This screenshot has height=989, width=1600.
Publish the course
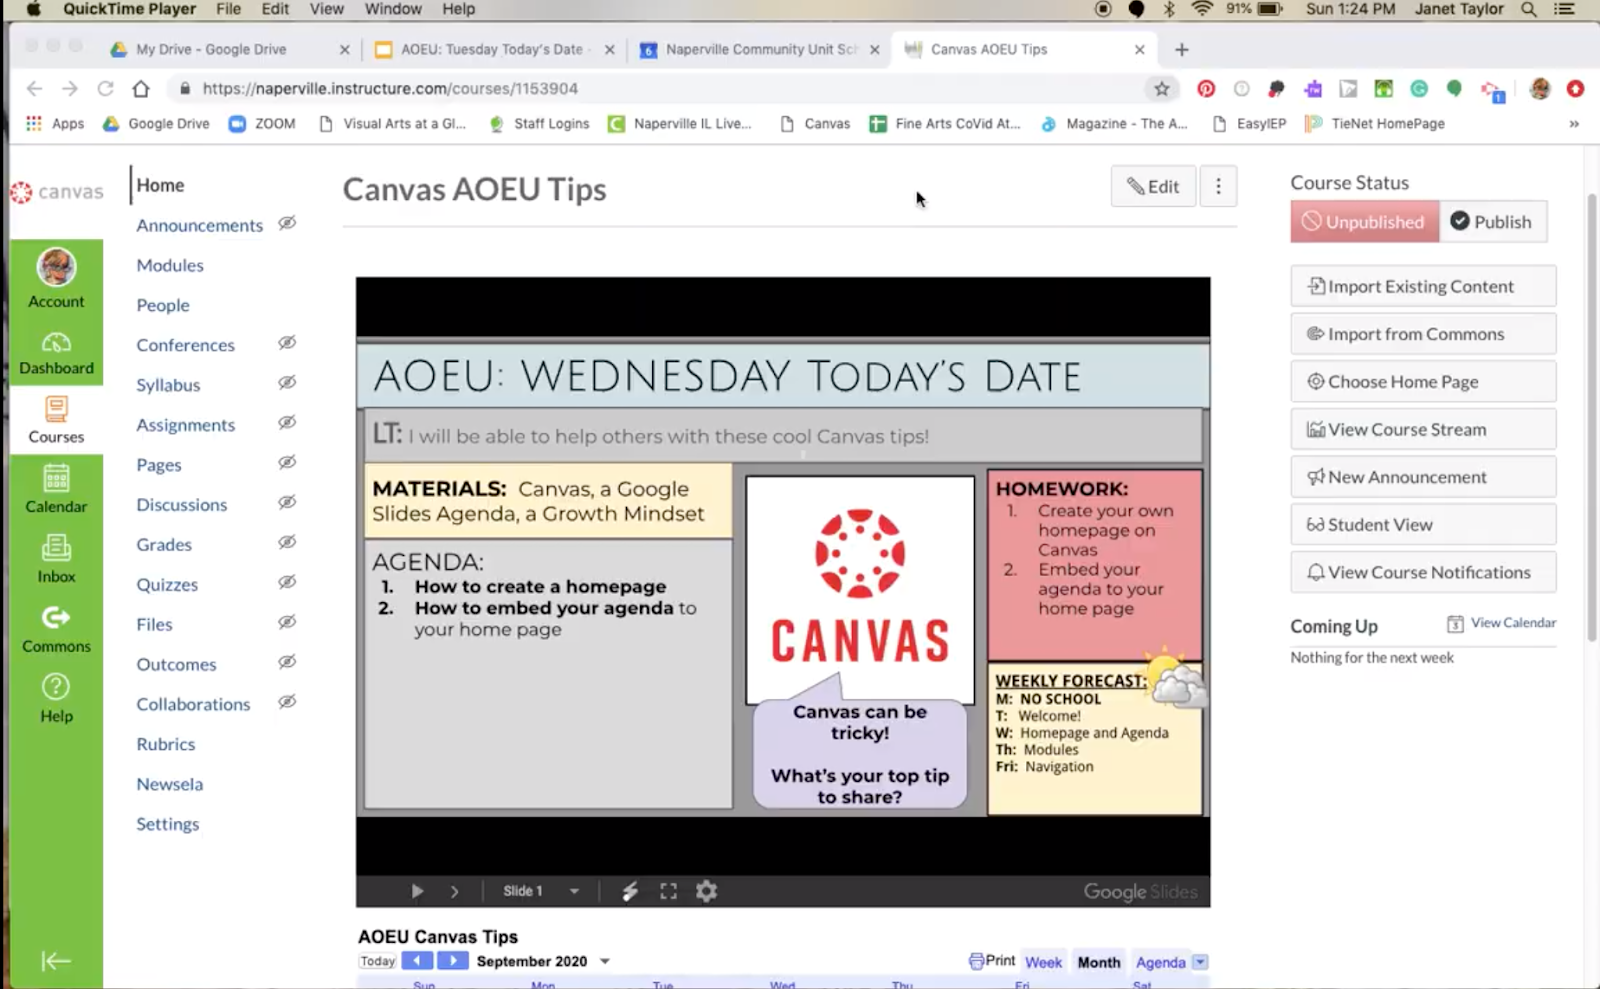1492,222
